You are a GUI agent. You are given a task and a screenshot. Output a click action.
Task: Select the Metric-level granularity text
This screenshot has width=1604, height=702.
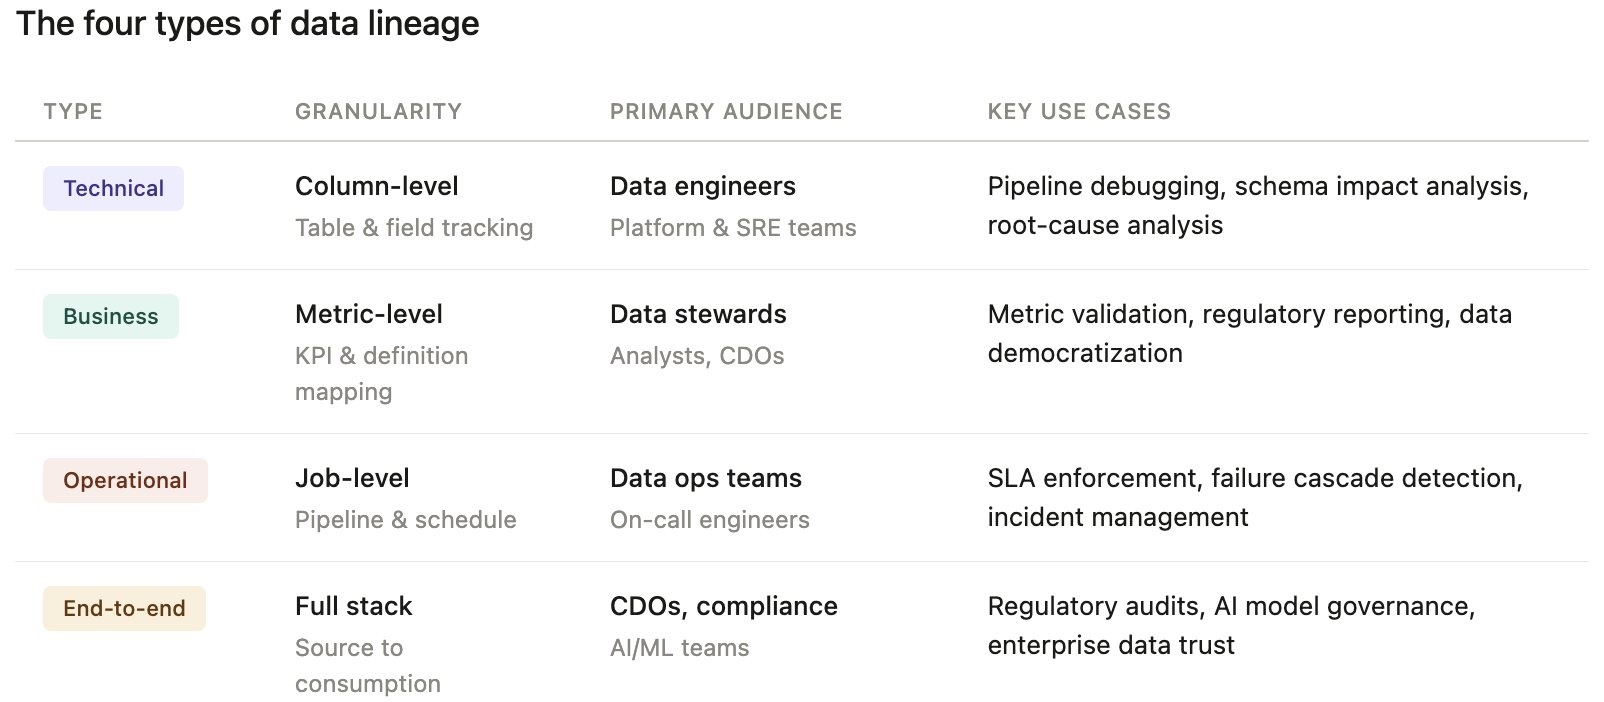point(368,314)
